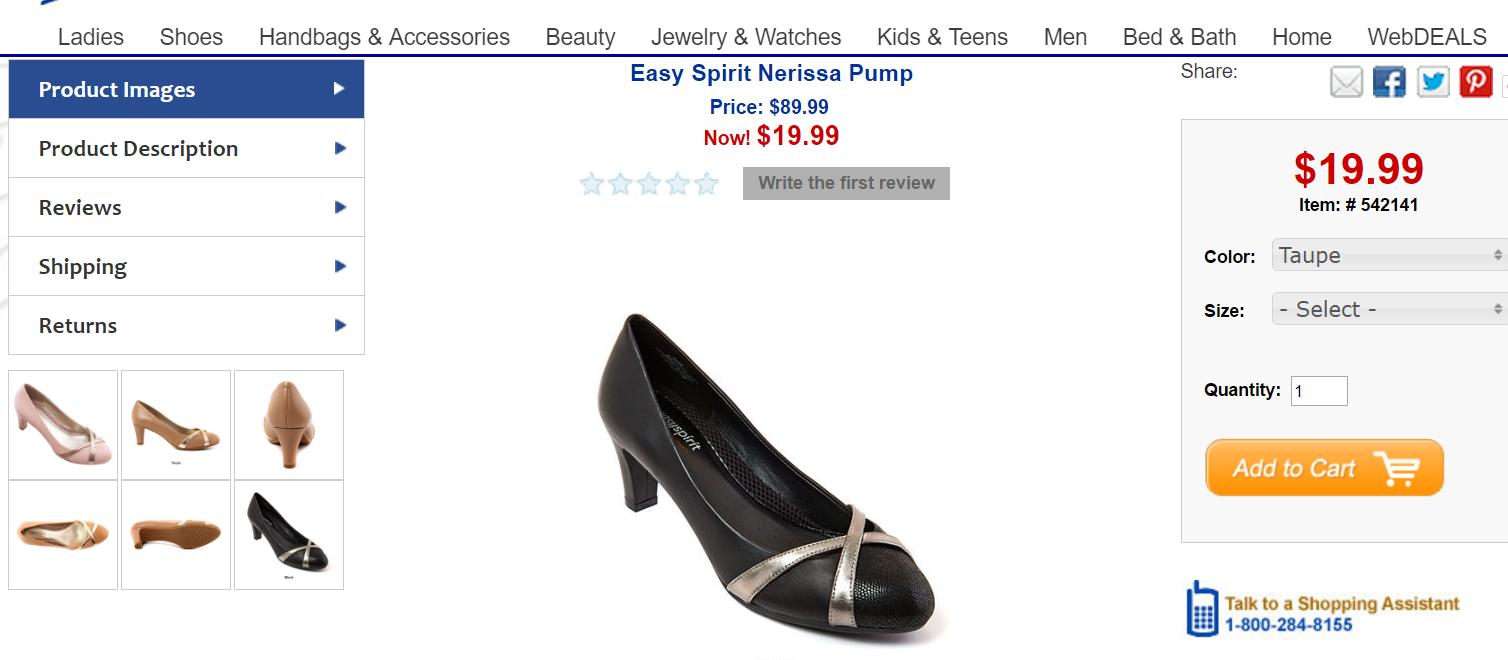Open the Color dropdown showing Taupe

click(1389, 256)
